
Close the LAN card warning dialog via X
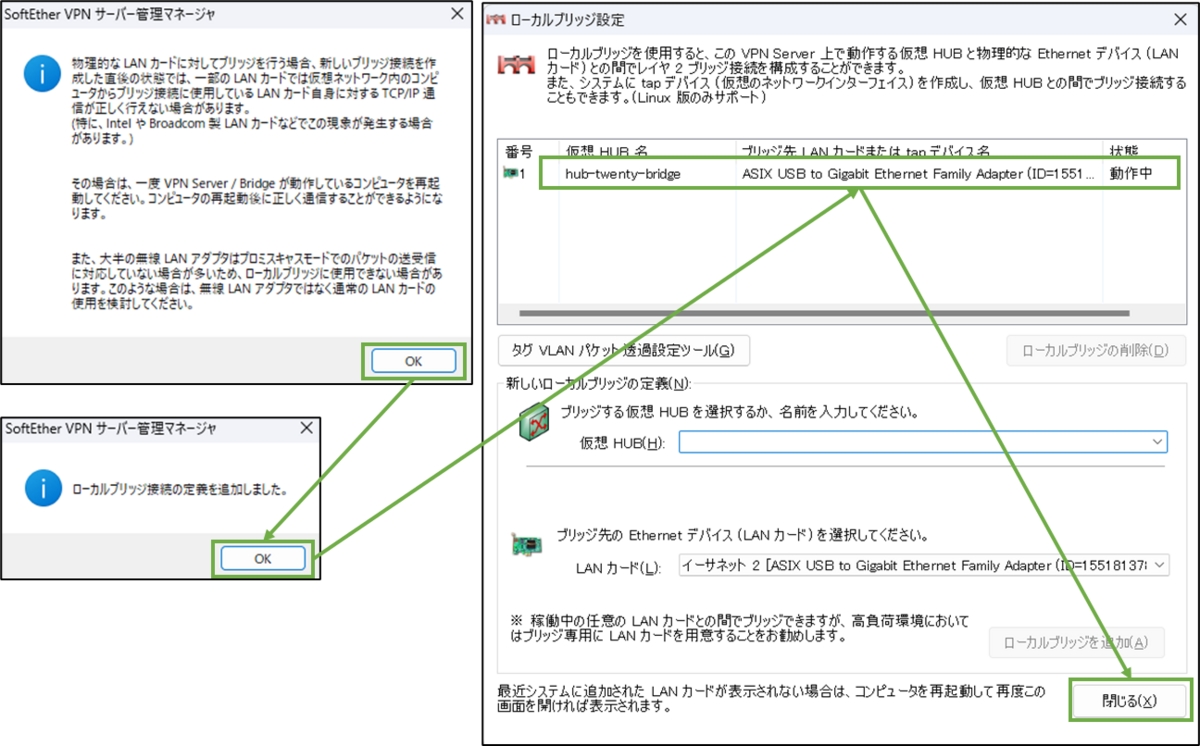[457, 14]
